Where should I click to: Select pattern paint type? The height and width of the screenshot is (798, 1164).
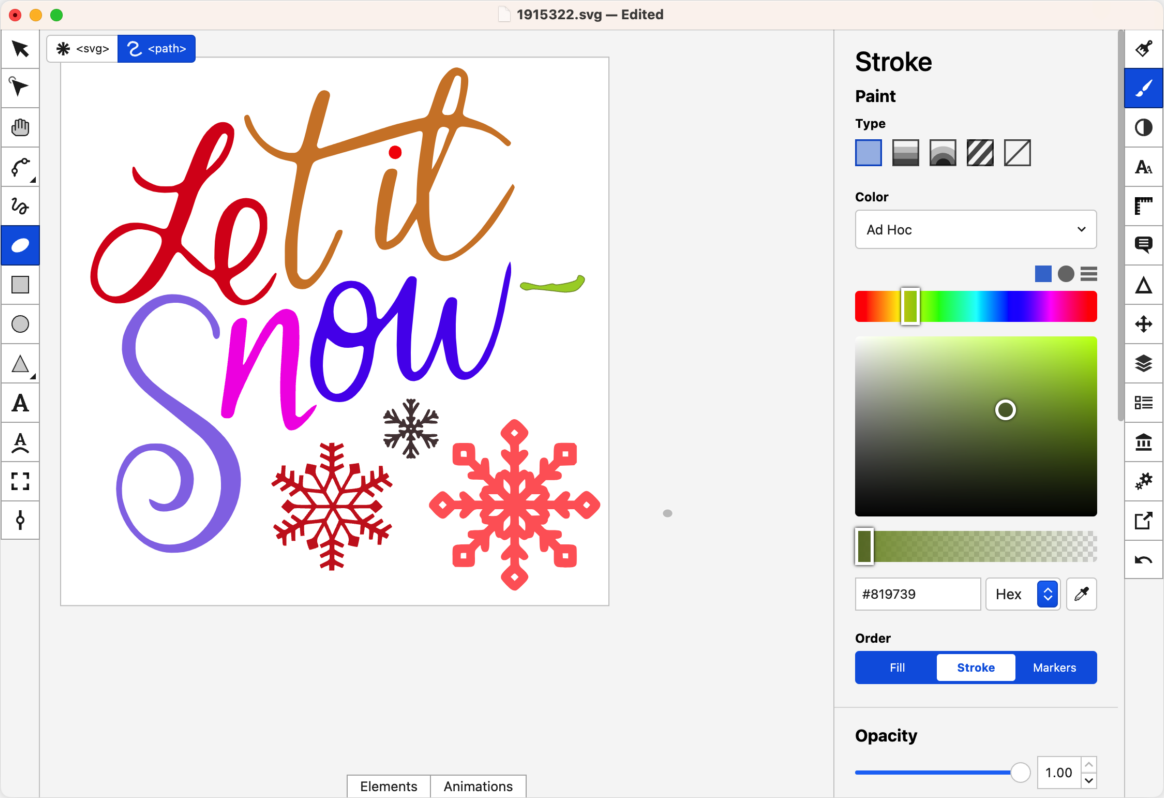pyautogui.click(x=980, y=153)
